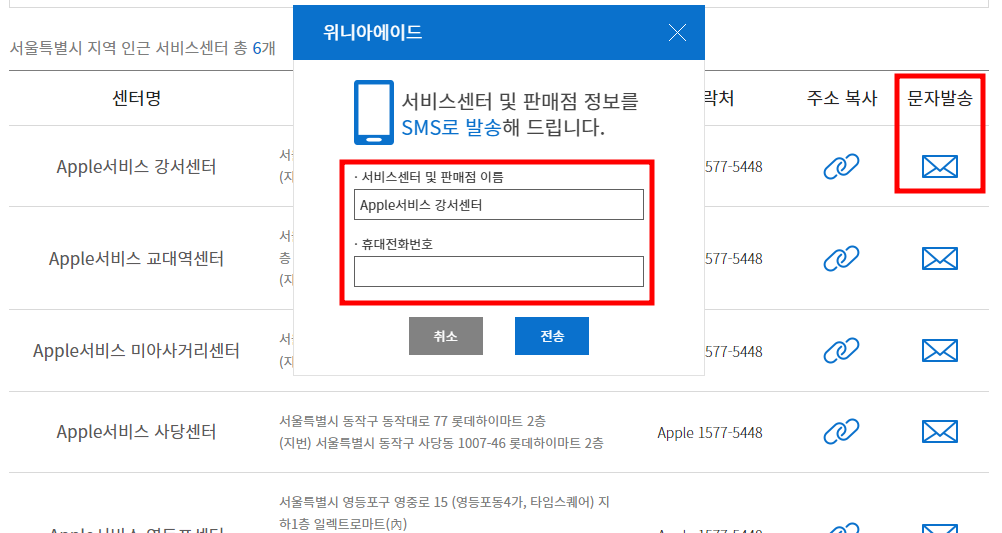This screenshot has height=533, width=1002.
Task: Copy address link icon for Apple서비스 사당센터
Action: coord(841,432)
